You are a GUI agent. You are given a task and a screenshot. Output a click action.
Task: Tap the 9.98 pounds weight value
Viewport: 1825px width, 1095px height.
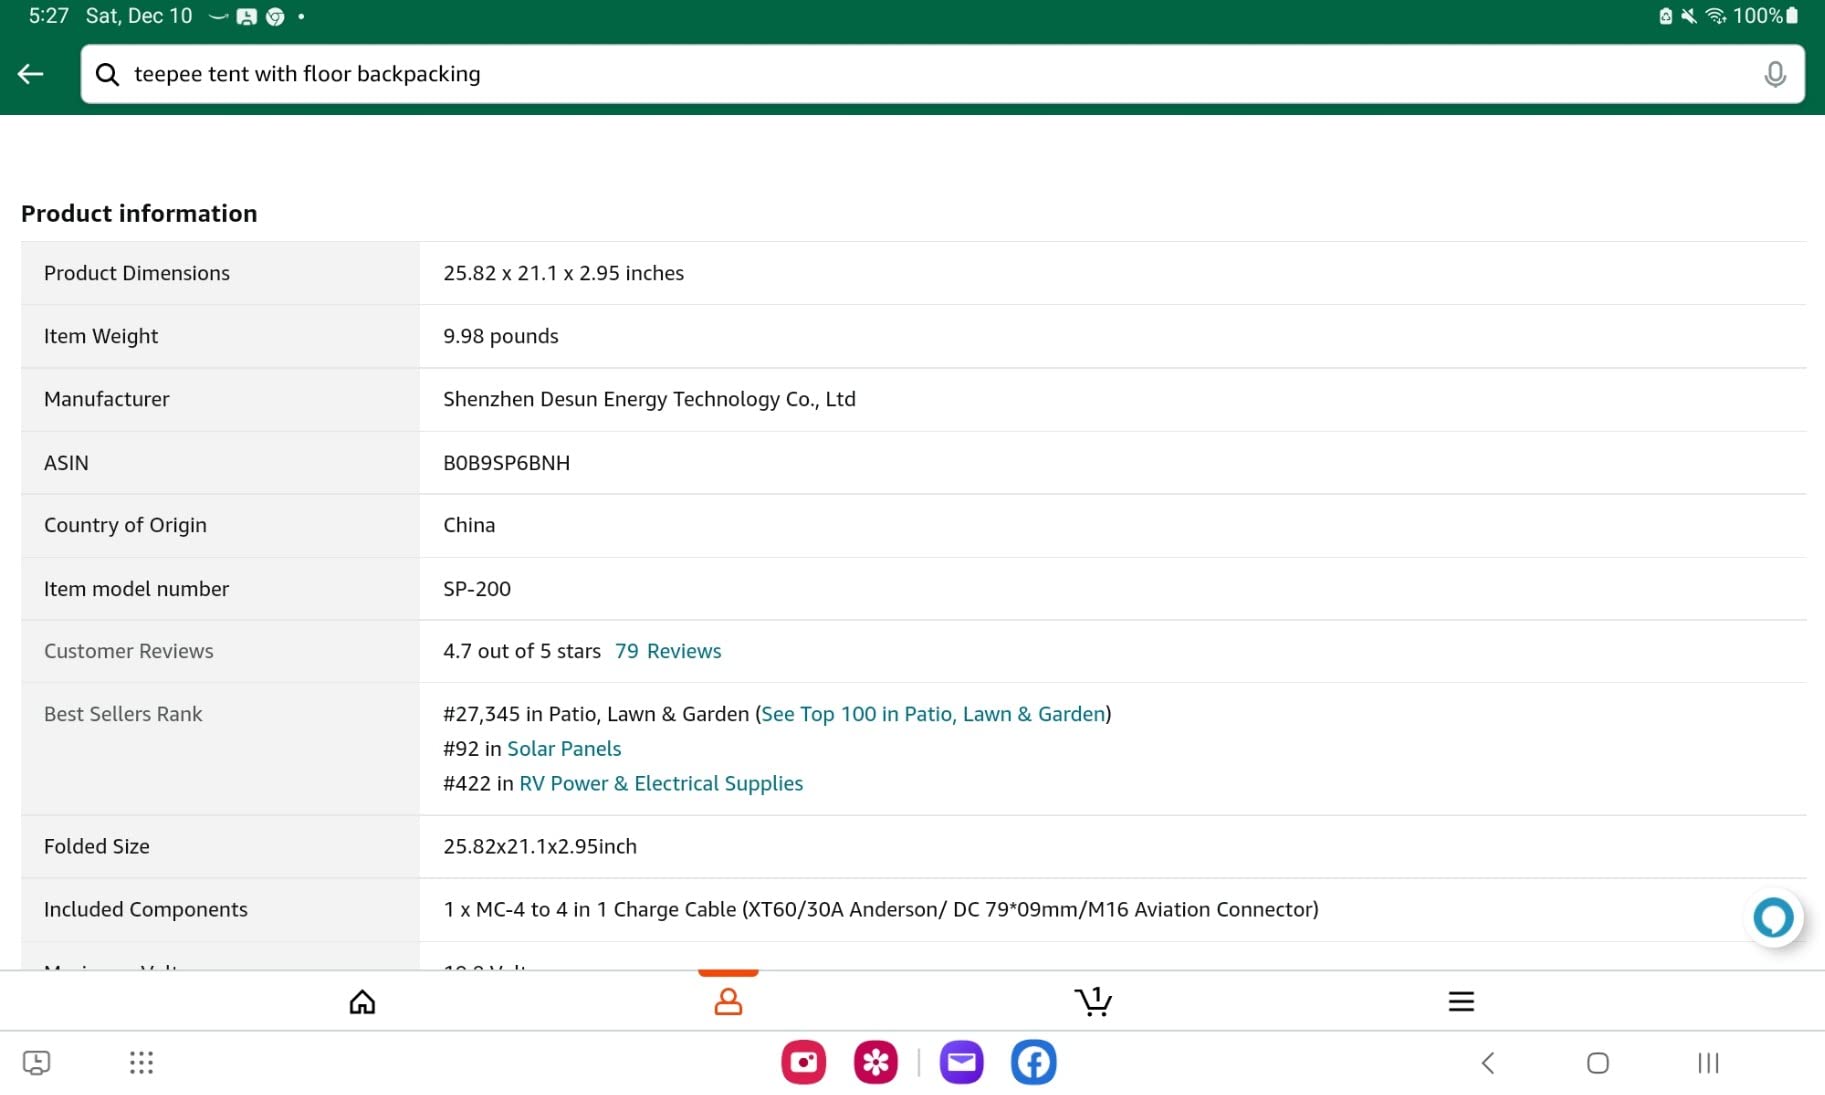(501, 336)
